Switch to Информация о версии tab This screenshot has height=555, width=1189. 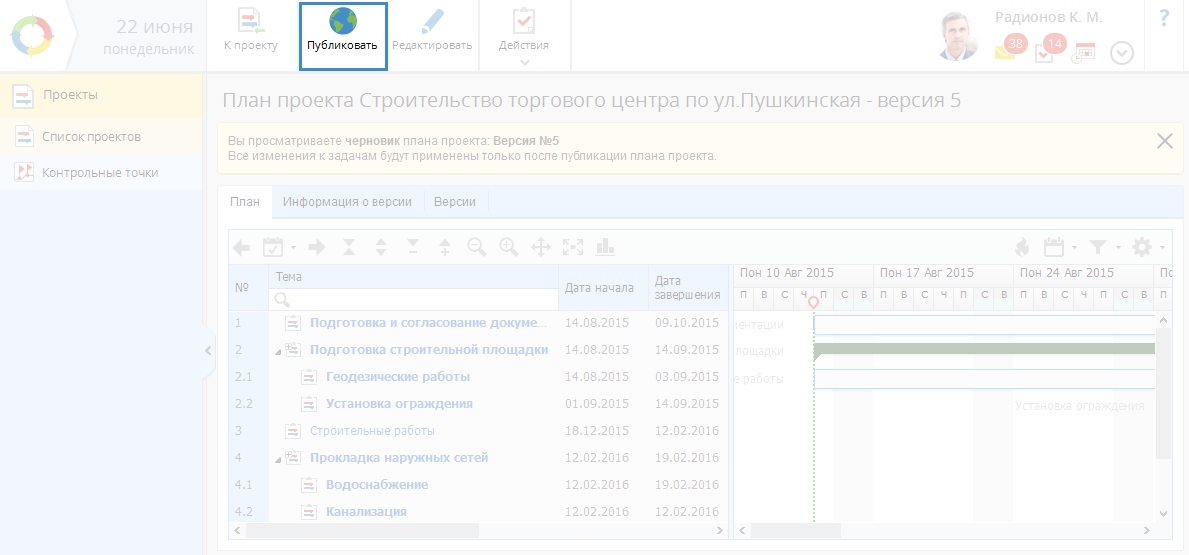(x=347, y=202)
